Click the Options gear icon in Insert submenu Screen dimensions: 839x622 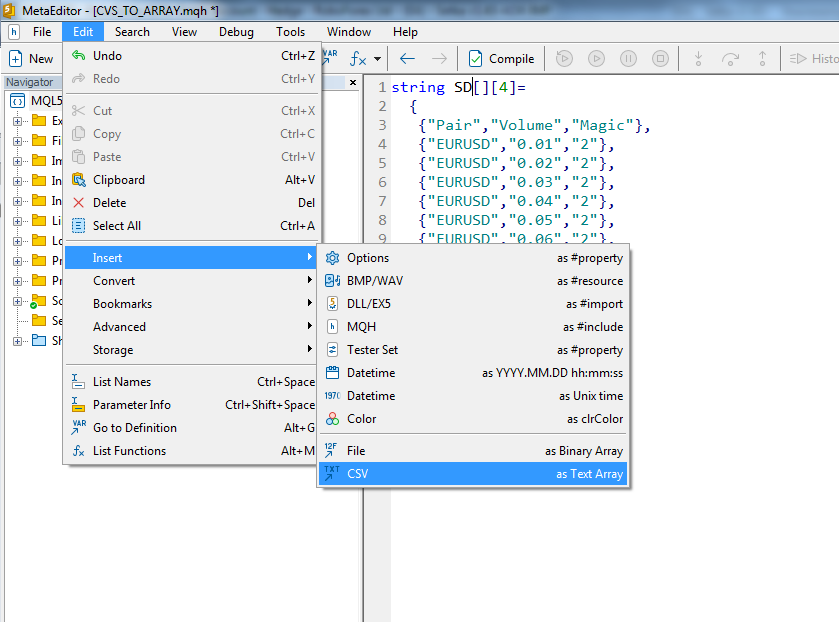332,258
